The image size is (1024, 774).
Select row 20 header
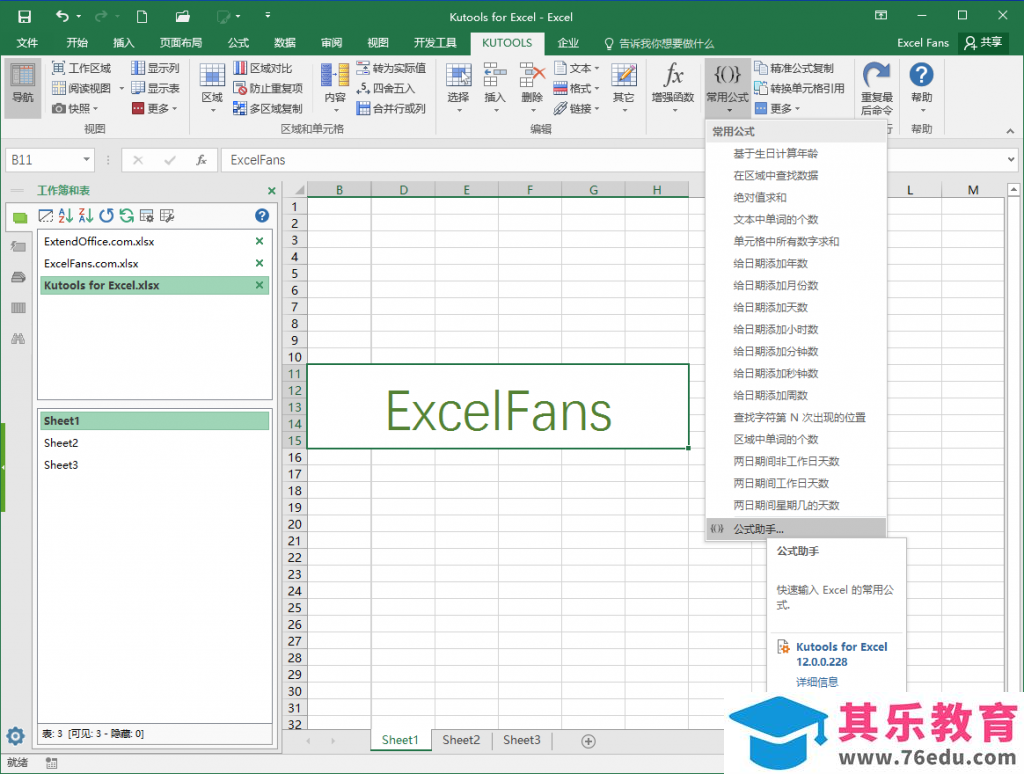295,524
